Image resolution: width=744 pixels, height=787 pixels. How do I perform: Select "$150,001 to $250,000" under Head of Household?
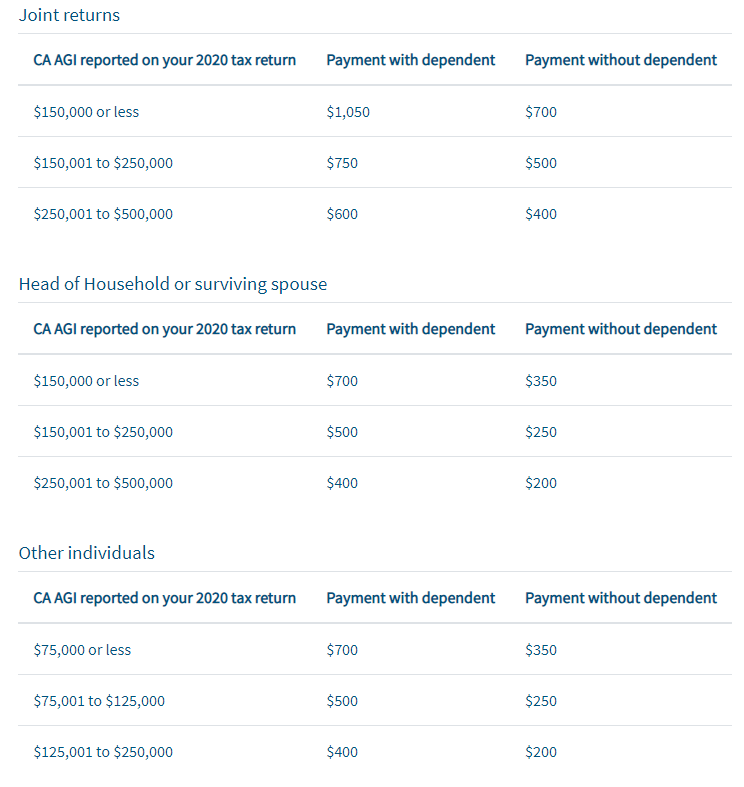[x=103, y=432]
